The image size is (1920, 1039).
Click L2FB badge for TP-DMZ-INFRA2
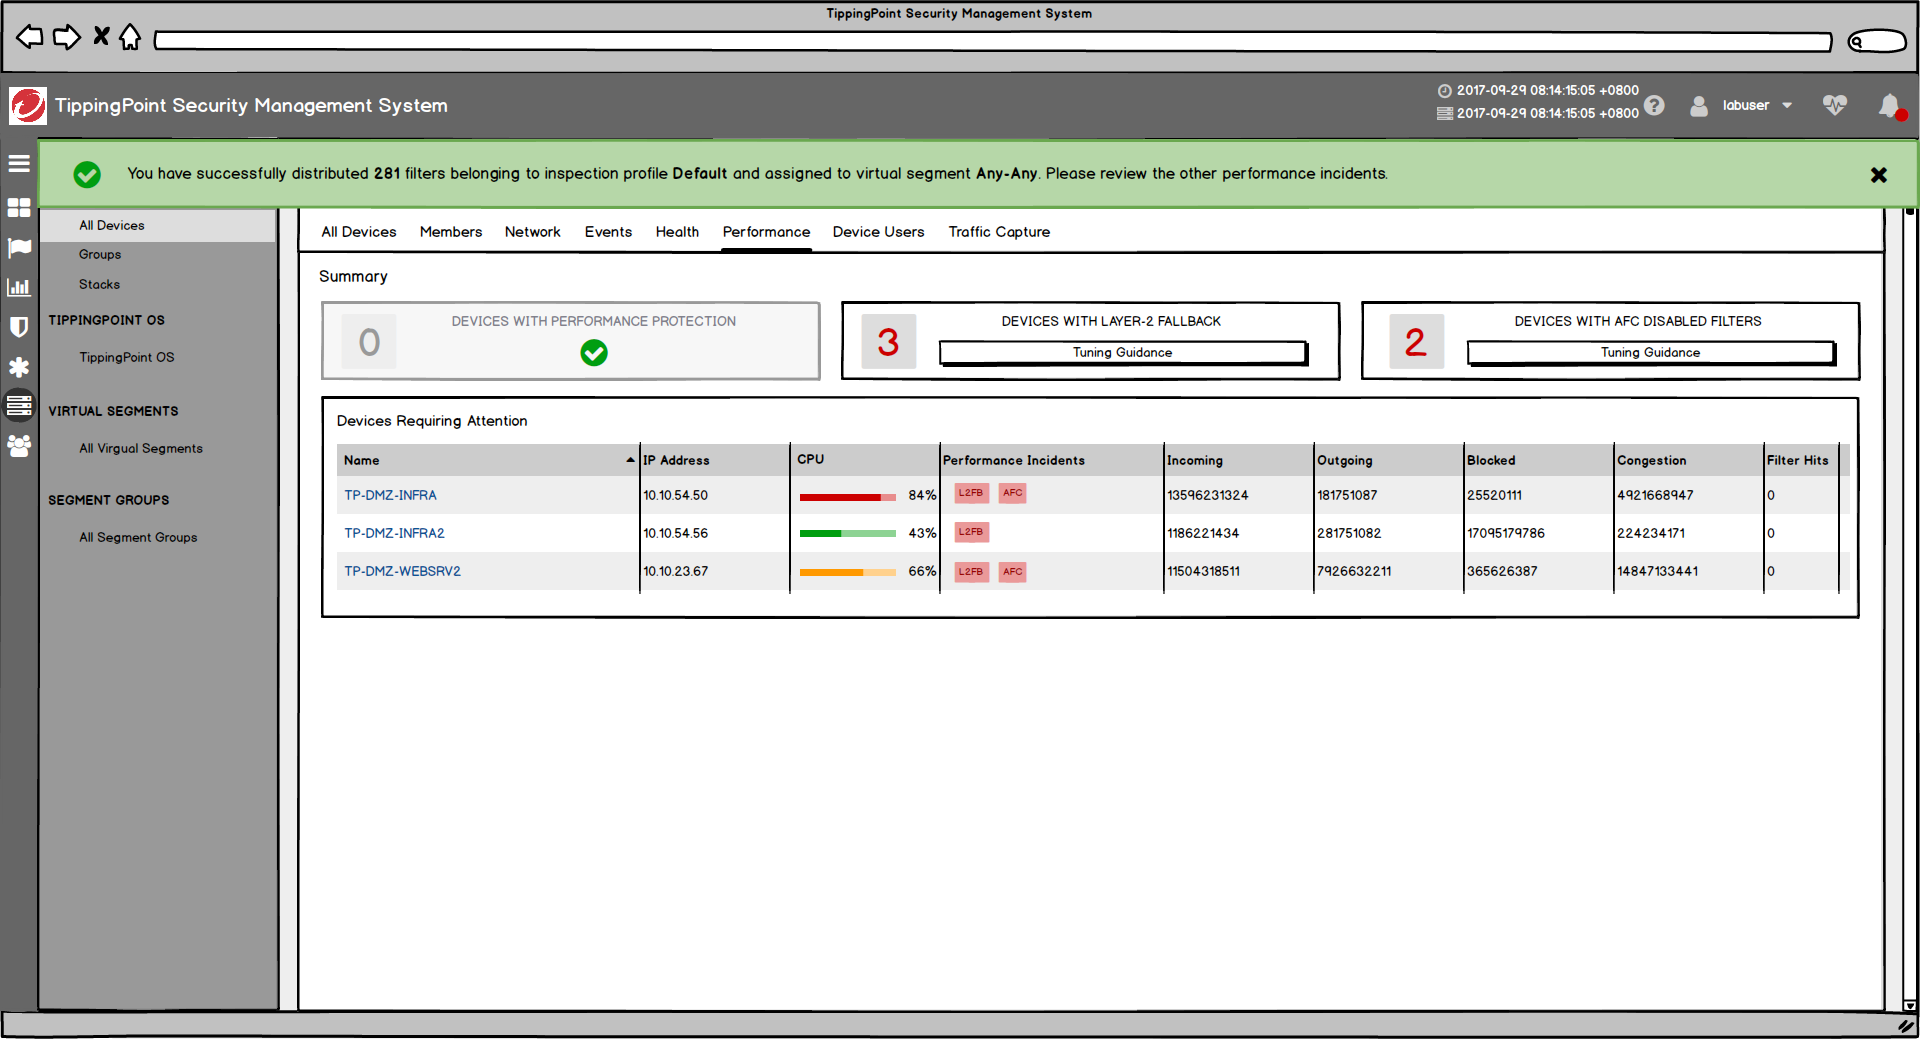(x=971, y=532)
